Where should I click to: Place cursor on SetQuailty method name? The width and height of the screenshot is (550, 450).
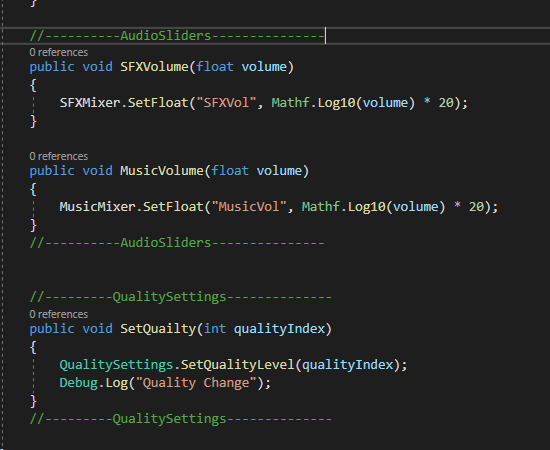click(158, 329)
